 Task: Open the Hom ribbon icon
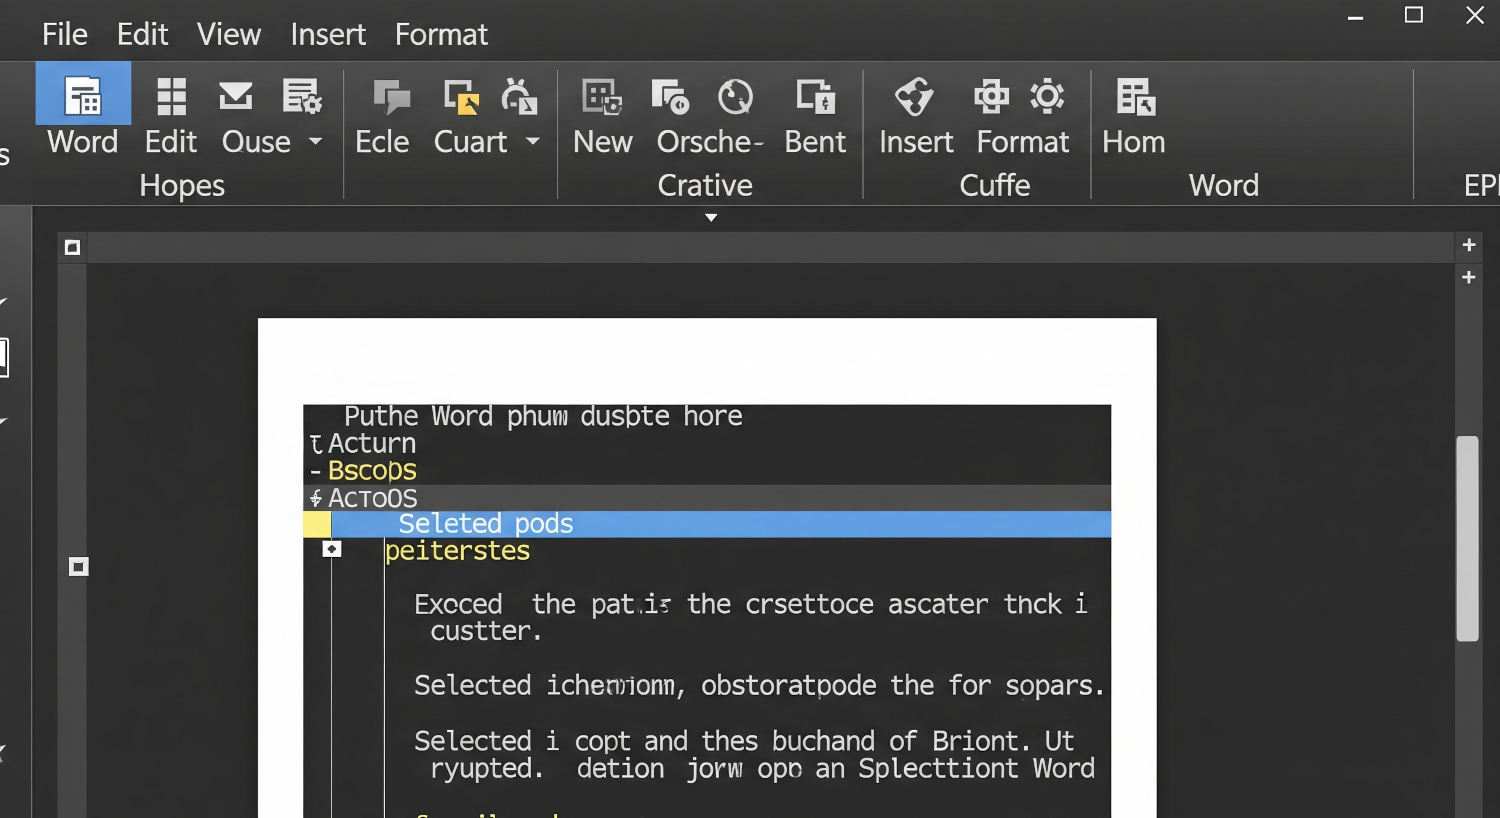click(1135, 97)
